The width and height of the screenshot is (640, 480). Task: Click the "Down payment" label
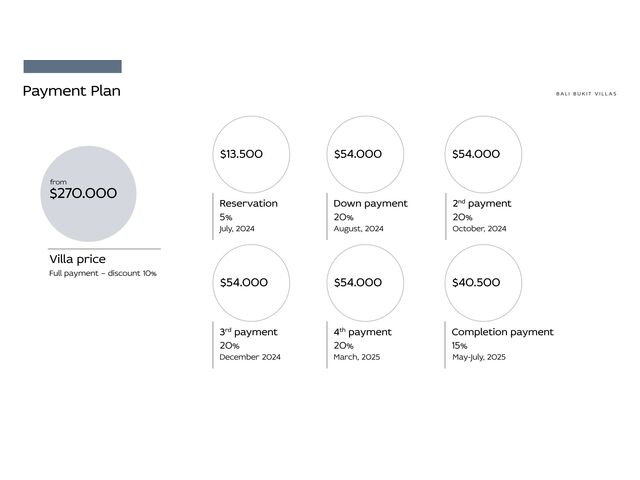(x=370, y=203)
